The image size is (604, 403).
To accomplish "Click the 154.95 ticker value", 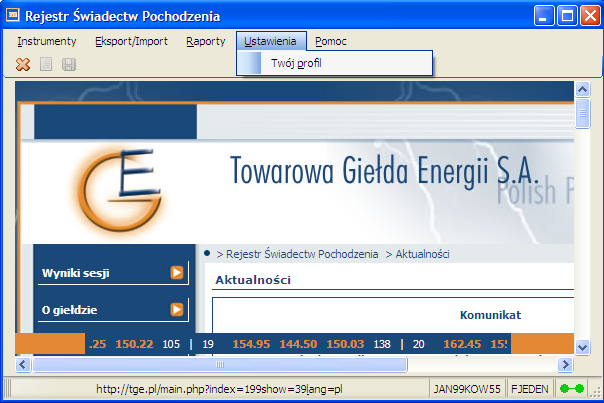I will click(x=251, y=344).
